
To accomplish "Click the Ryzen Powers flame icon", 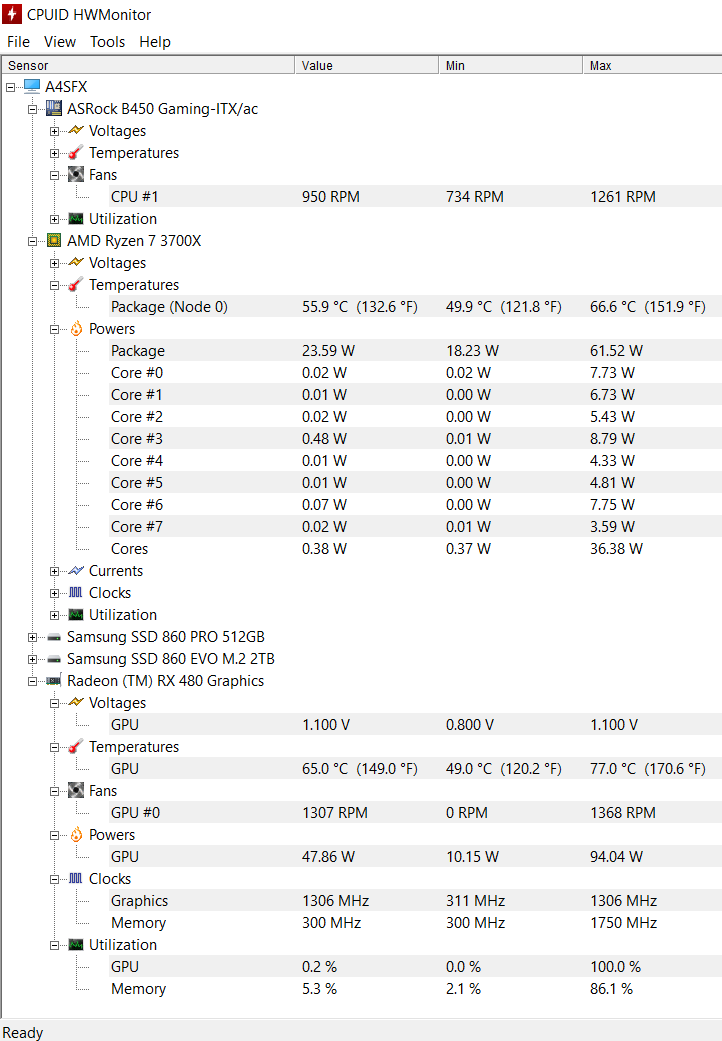I will click(x=76, y=329).
